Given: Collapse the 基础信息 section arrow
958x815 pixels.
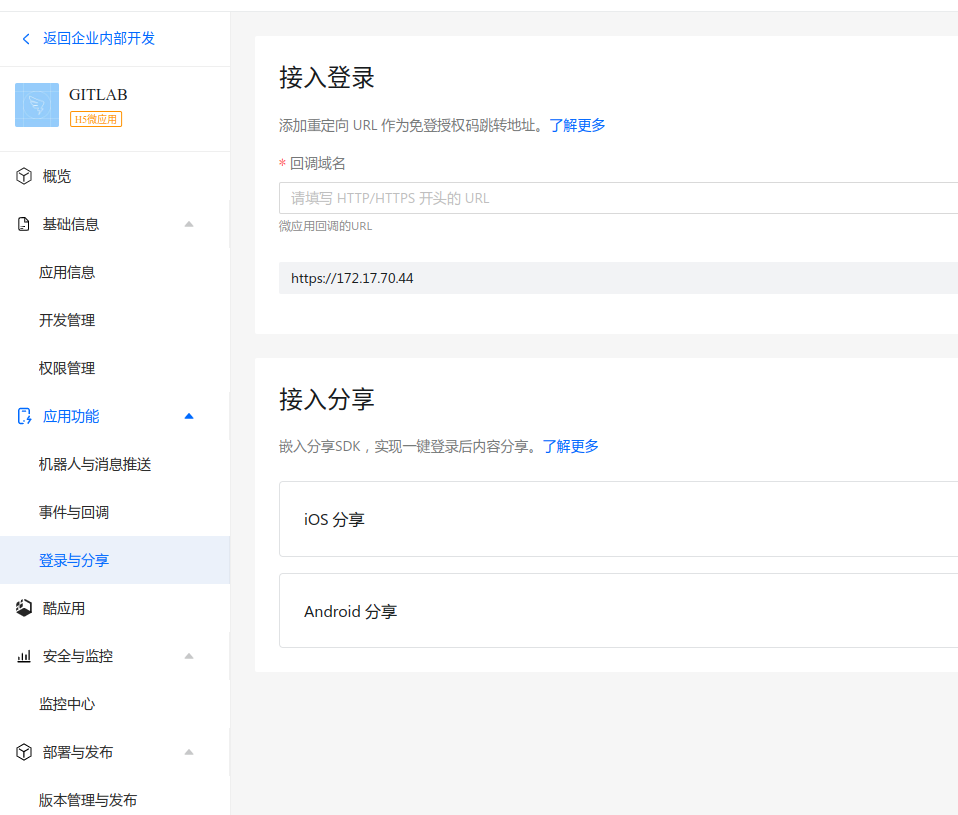Looking at the screenshot, I should [189, 224].
